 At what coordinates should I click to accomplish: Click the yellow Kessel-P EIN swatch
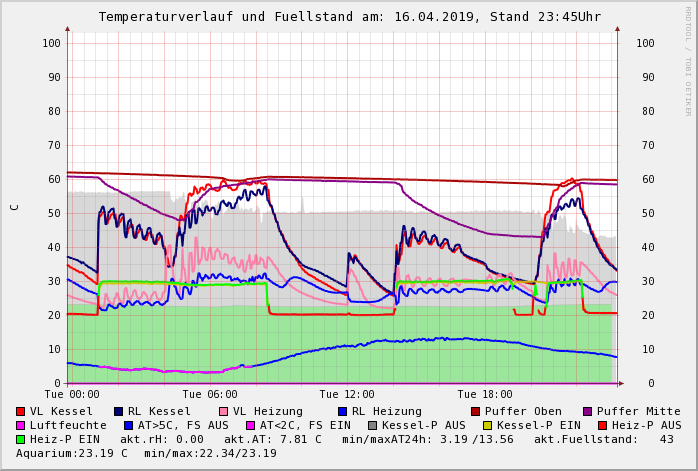click(x=487, y=425)
